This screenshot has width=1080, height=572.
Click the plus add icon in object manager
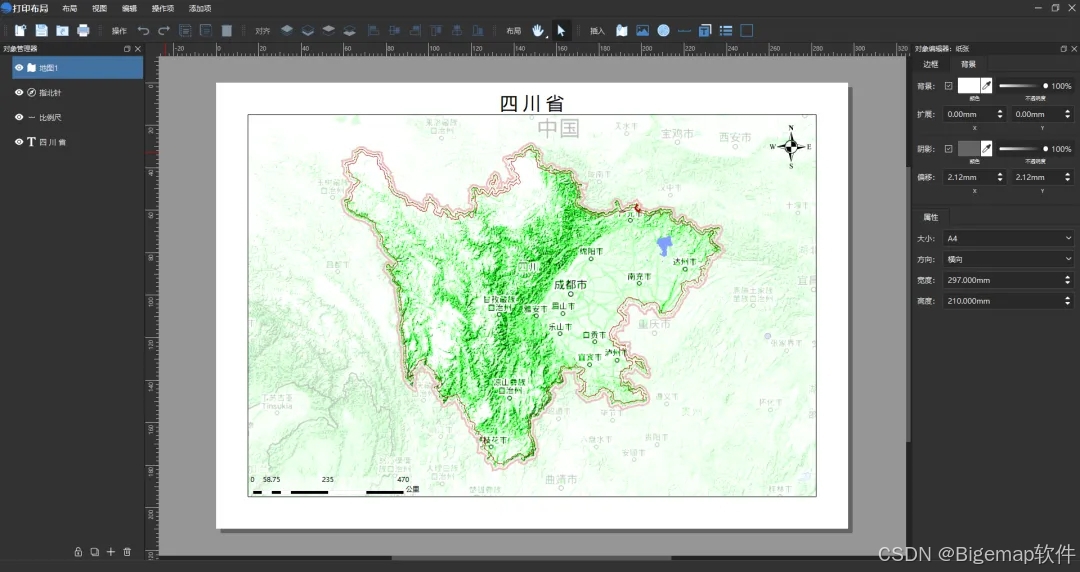pos(111,552)
